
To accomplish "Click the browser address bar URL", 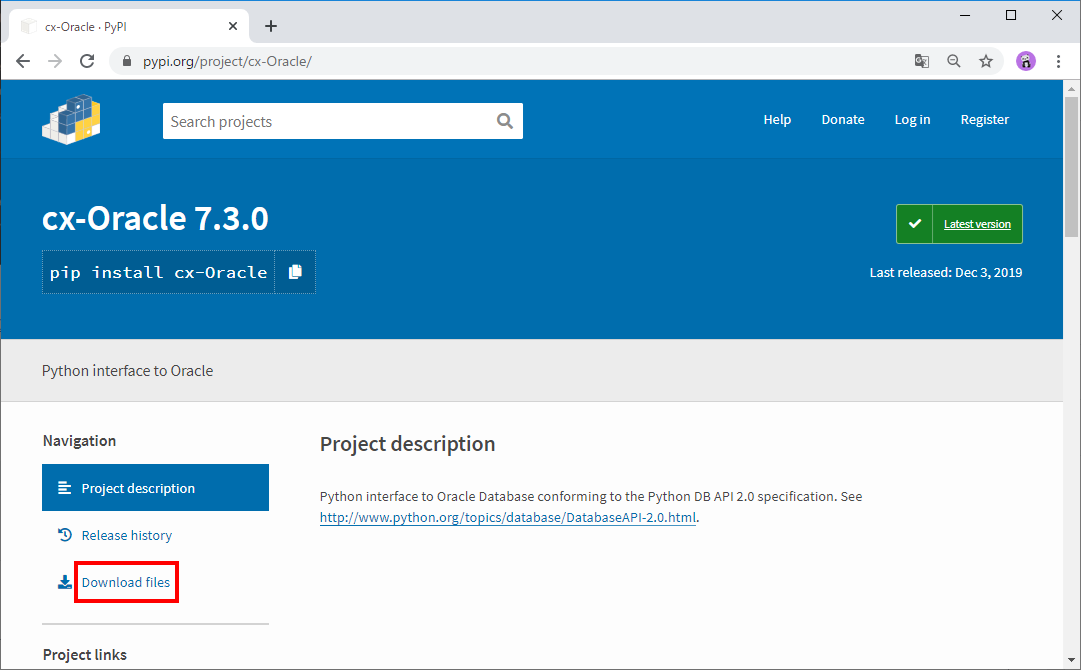I will pyautogui.click(x=228, y=61).
